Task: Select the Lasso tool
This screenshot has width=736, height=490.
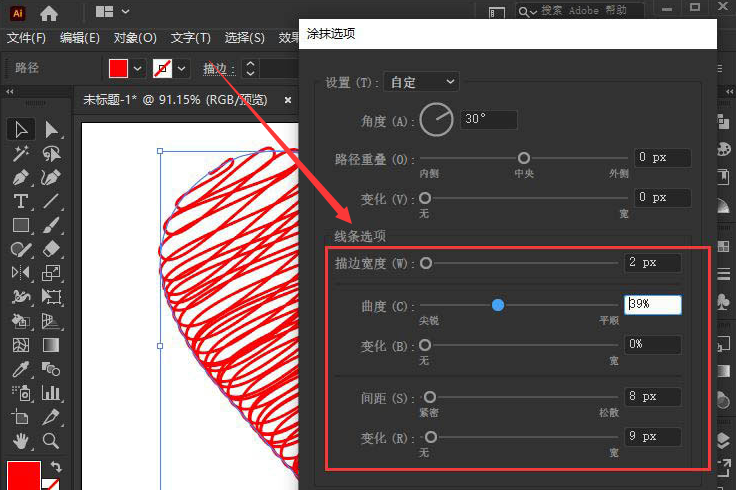Action: (51, 153)
